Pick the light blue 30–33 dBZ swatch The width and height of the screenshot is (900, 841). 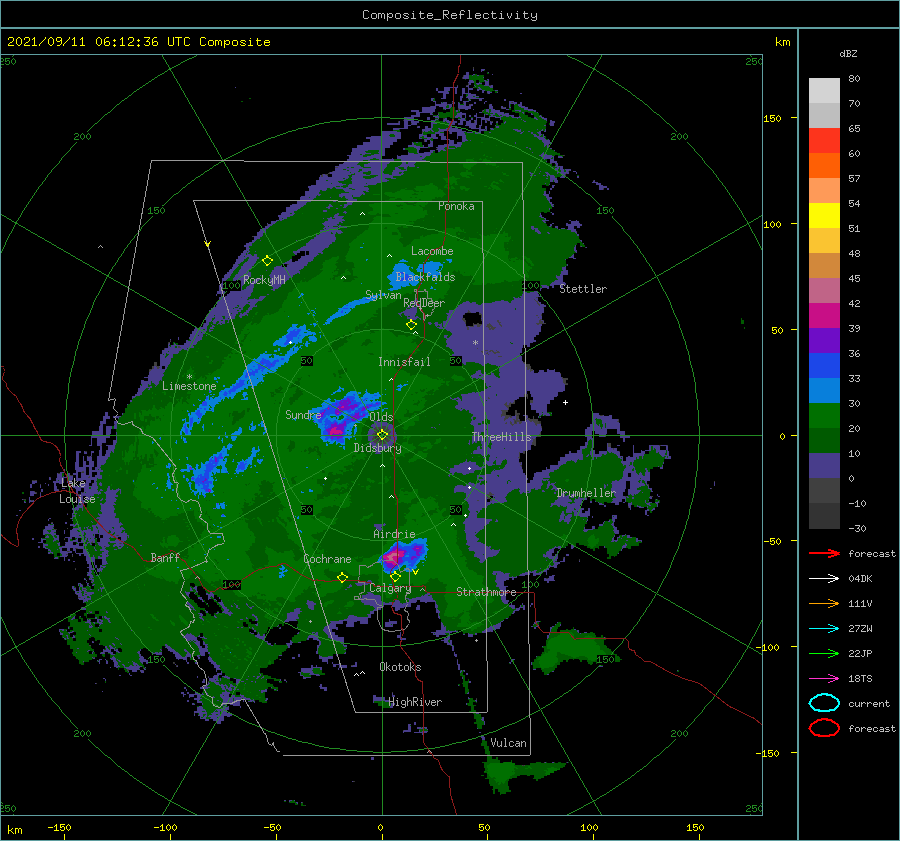(x=824, y=390)
